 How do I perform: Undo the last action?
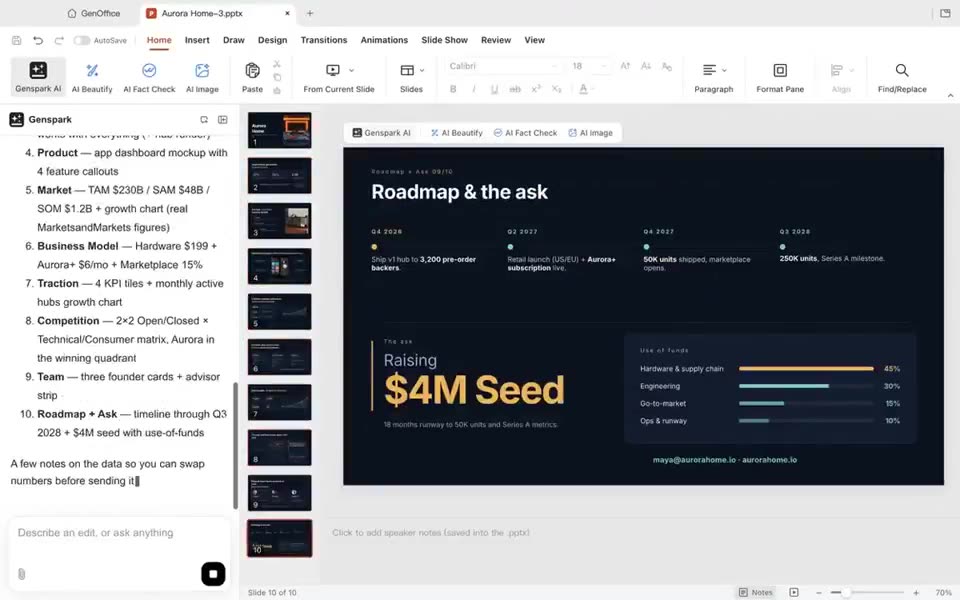38,40
